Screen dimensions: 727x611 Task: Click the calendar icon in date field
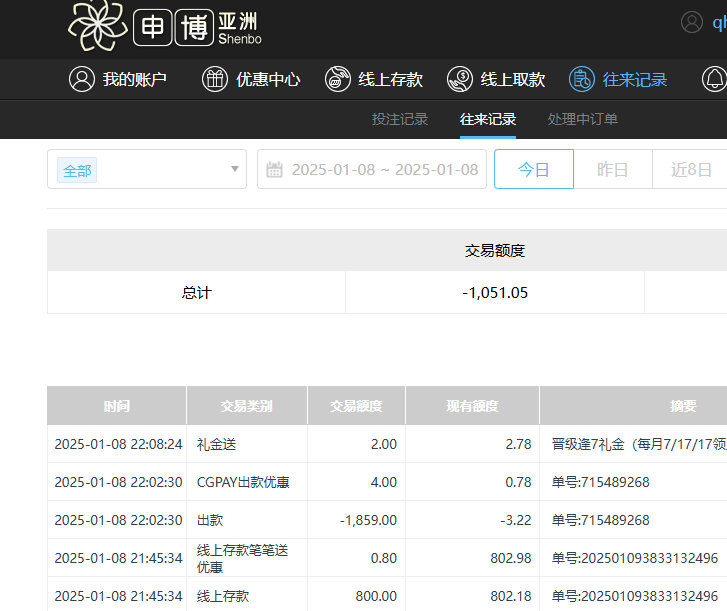point(275,169)
